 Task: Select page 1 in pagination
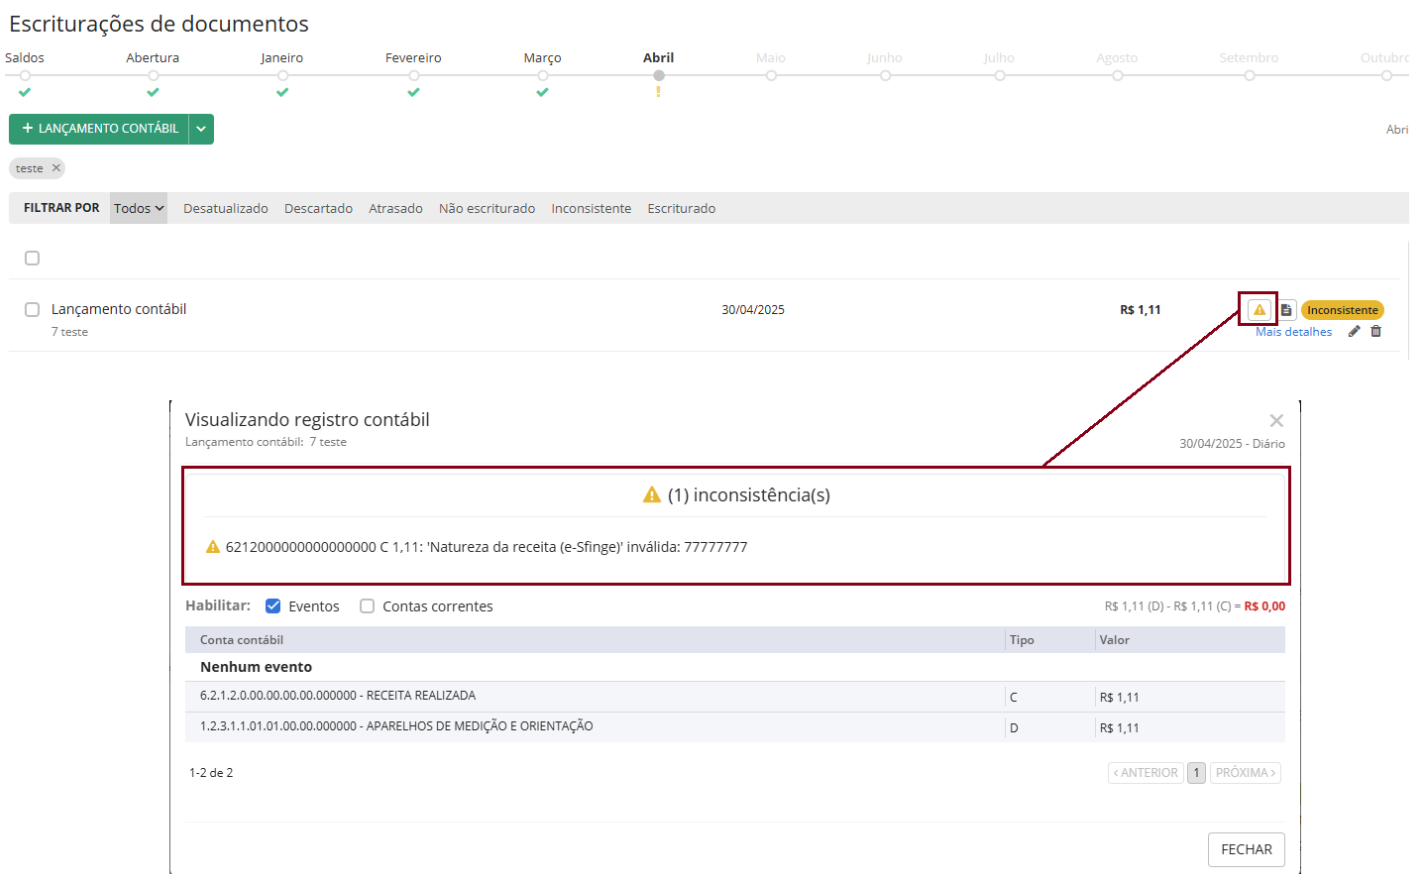coord(1196,773)
